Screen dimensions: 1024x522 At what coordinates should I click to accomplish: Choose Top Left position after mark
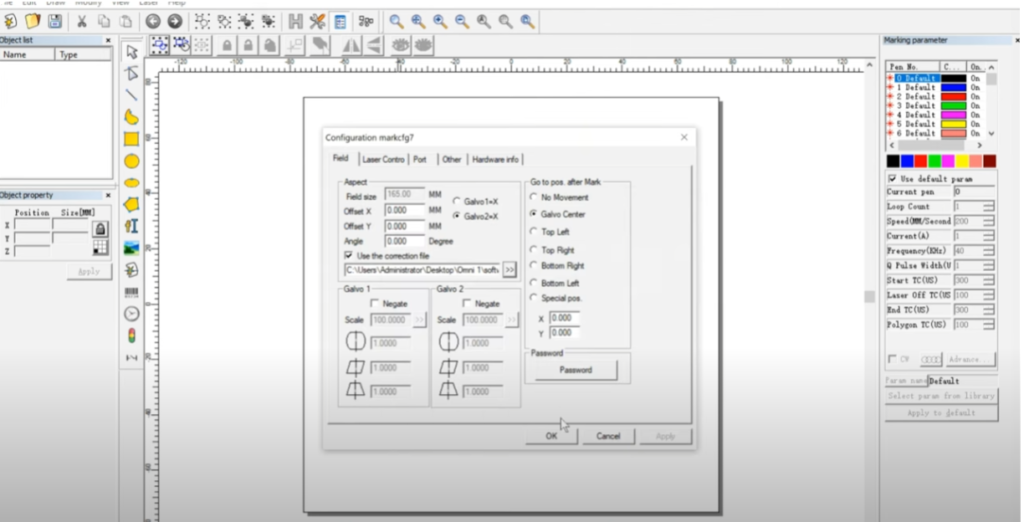coord(533,232)
